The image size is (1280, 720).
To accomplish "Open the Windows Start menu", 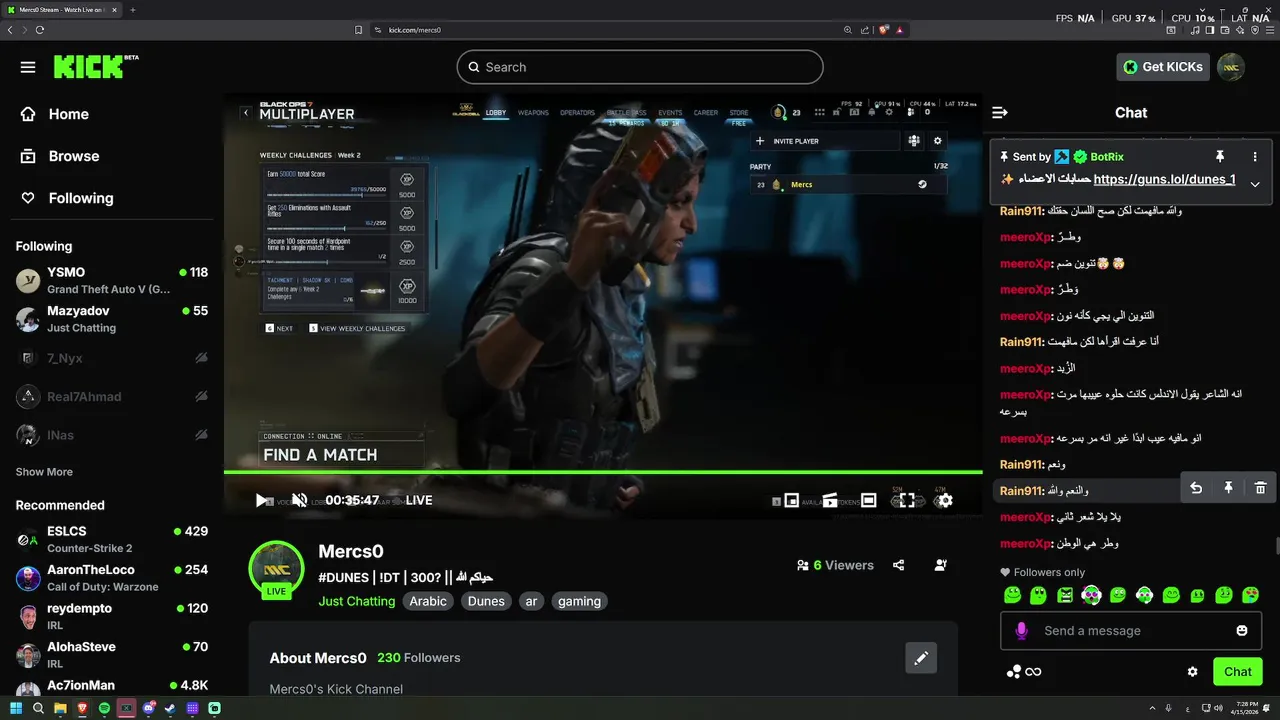I will 16,708.
